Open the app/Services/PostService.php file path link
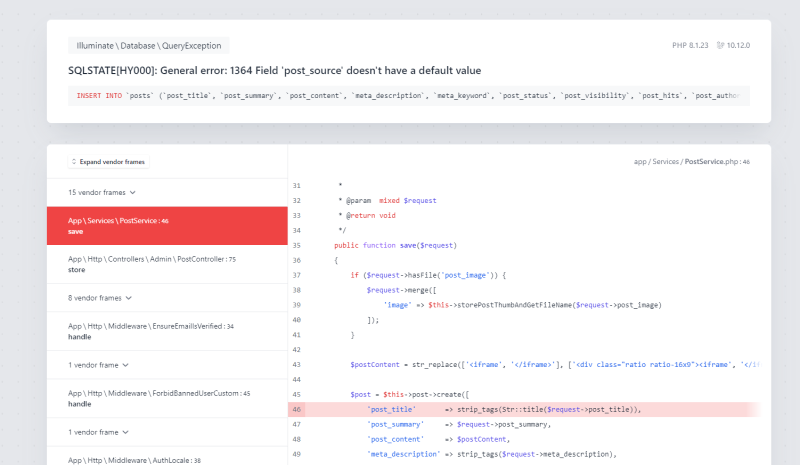 click(691, 161)
